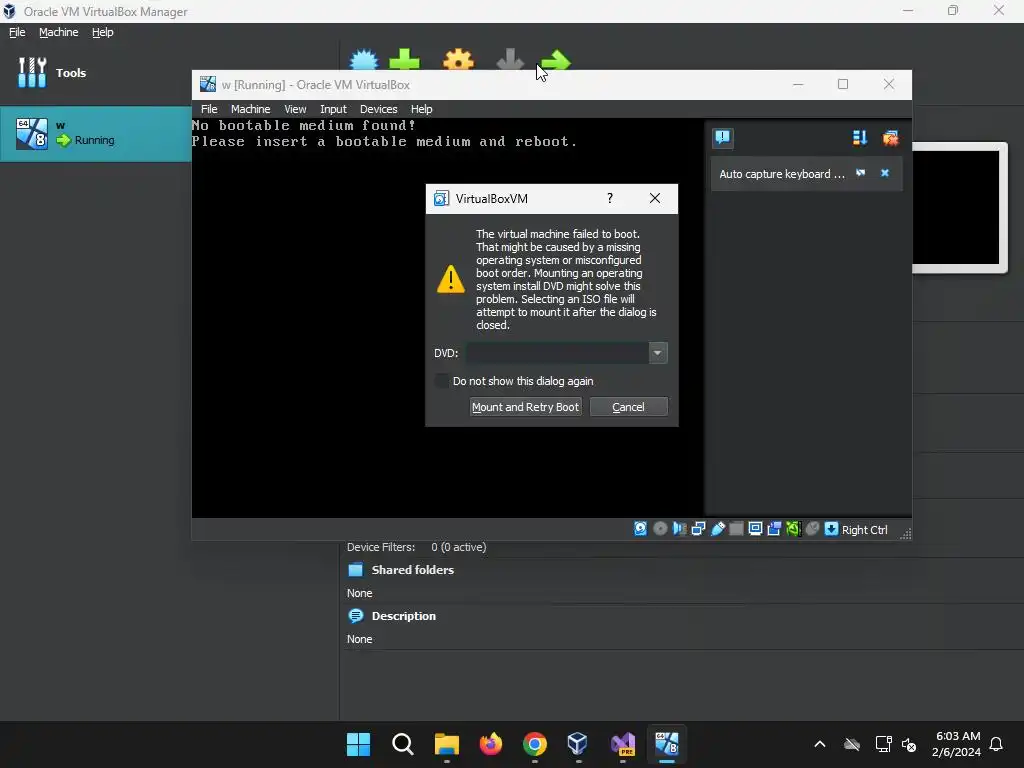
Task: Check 'Do not show this dialog again'
Action: coord(442,381)
